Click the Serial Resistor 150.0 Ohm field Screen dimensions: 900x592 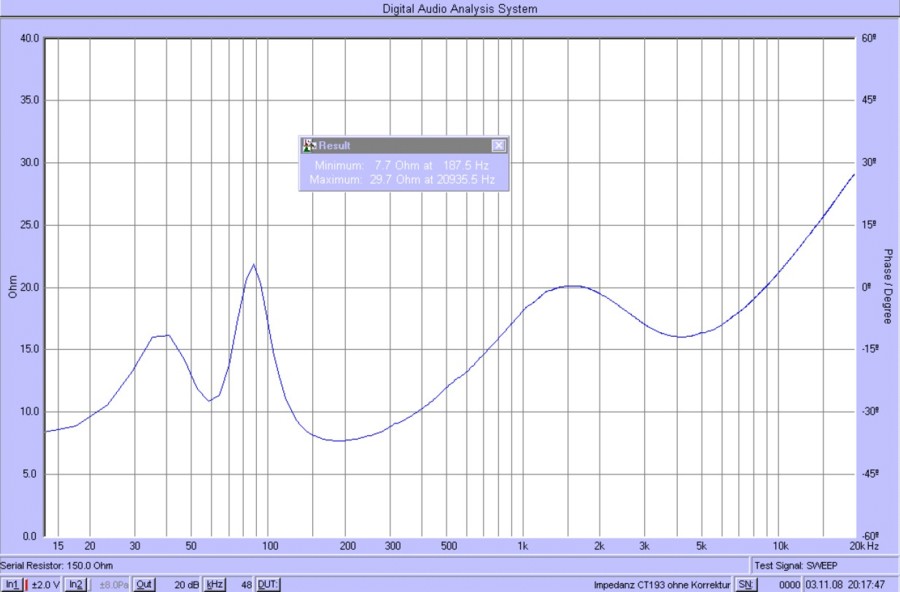tap(50, 566)
